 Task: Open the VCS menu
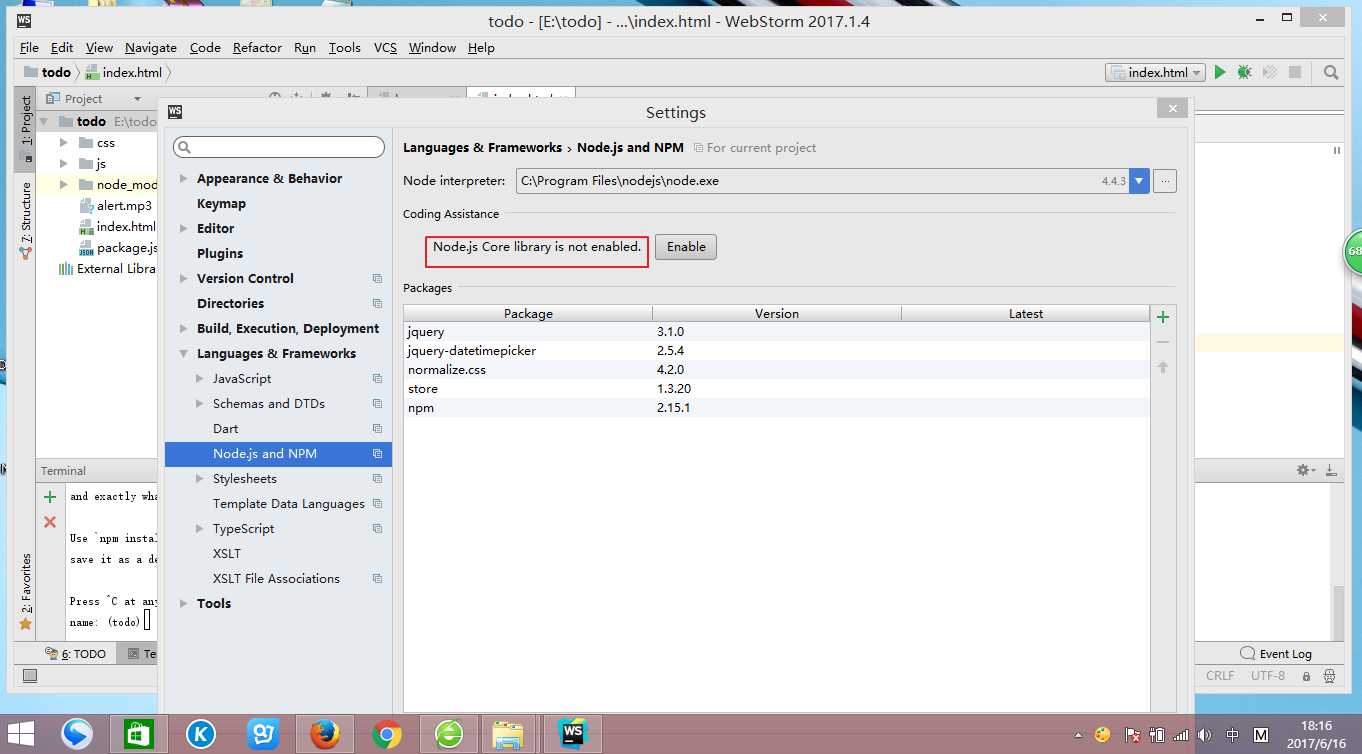point(385,48)
